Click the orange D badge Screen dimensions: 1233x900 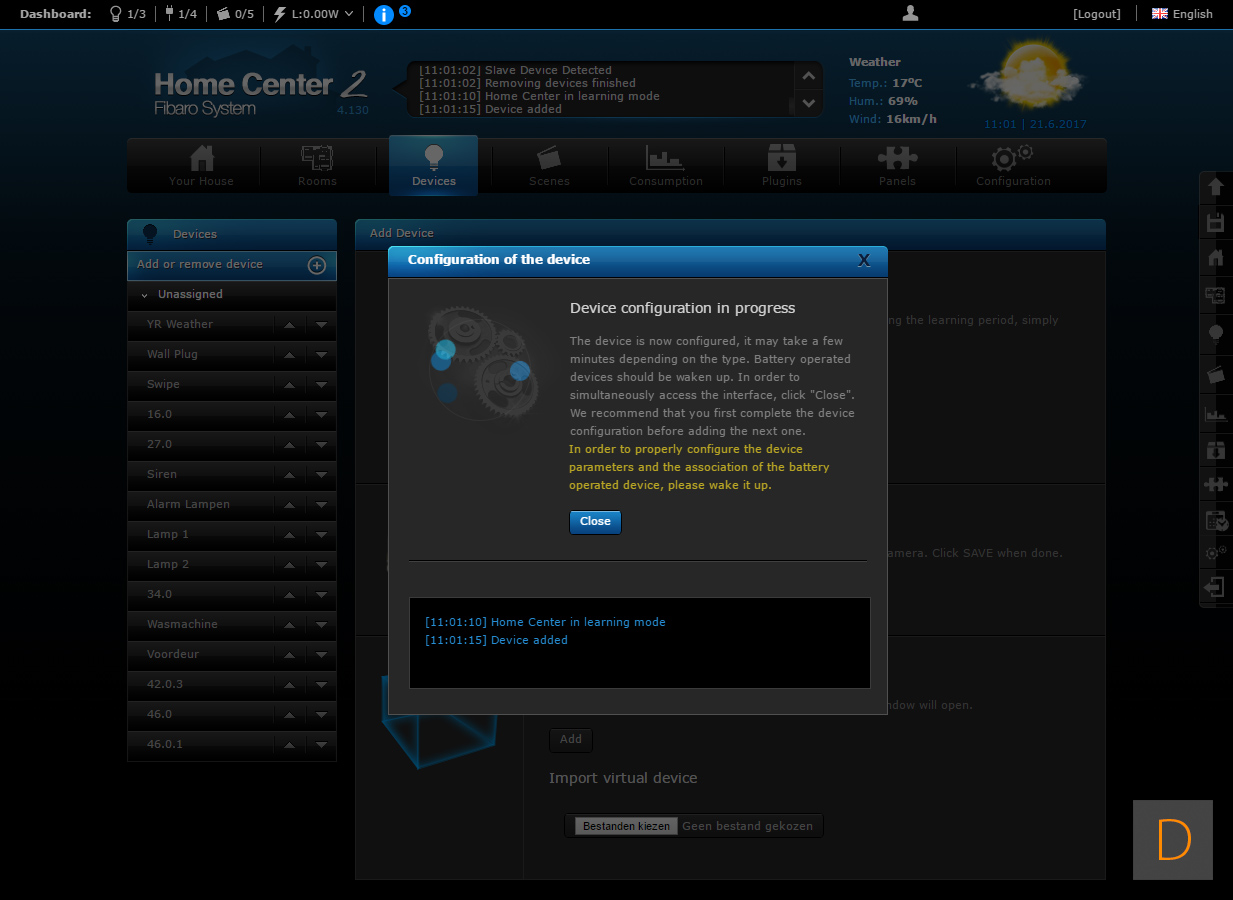(1173, 840)
